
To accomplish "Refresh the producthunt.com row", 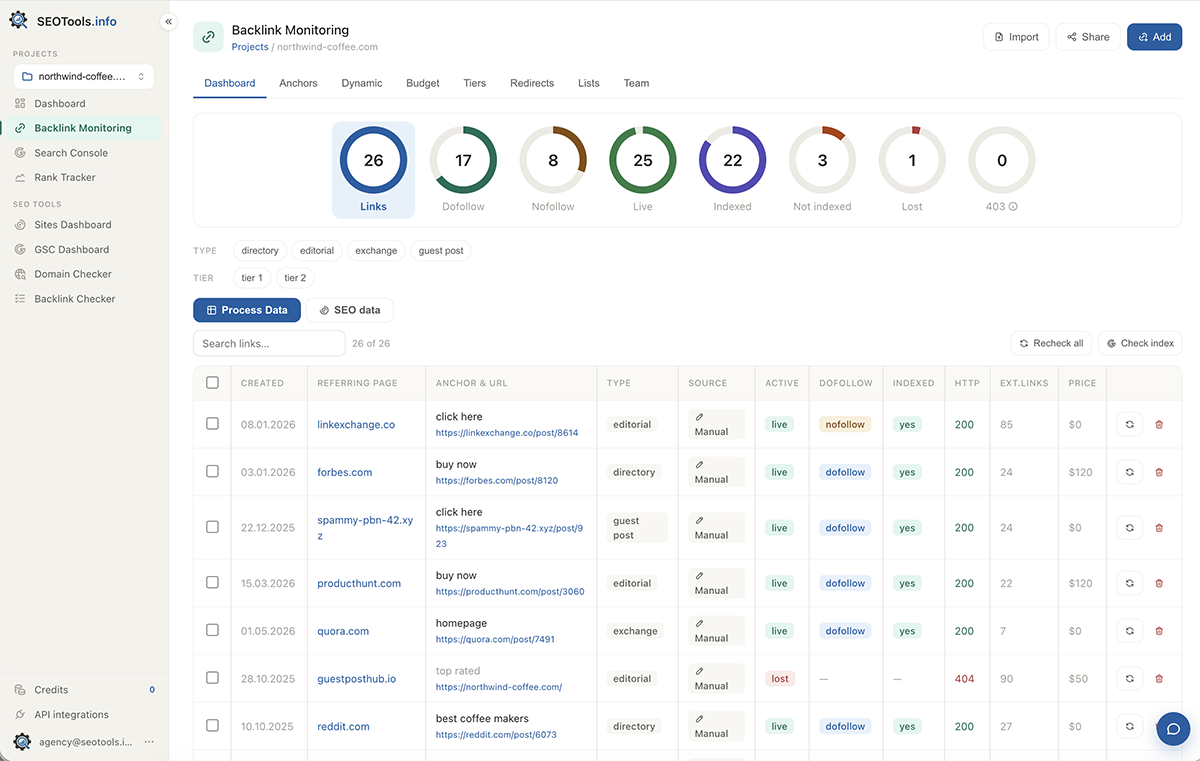I will [x=1129, y=583].
